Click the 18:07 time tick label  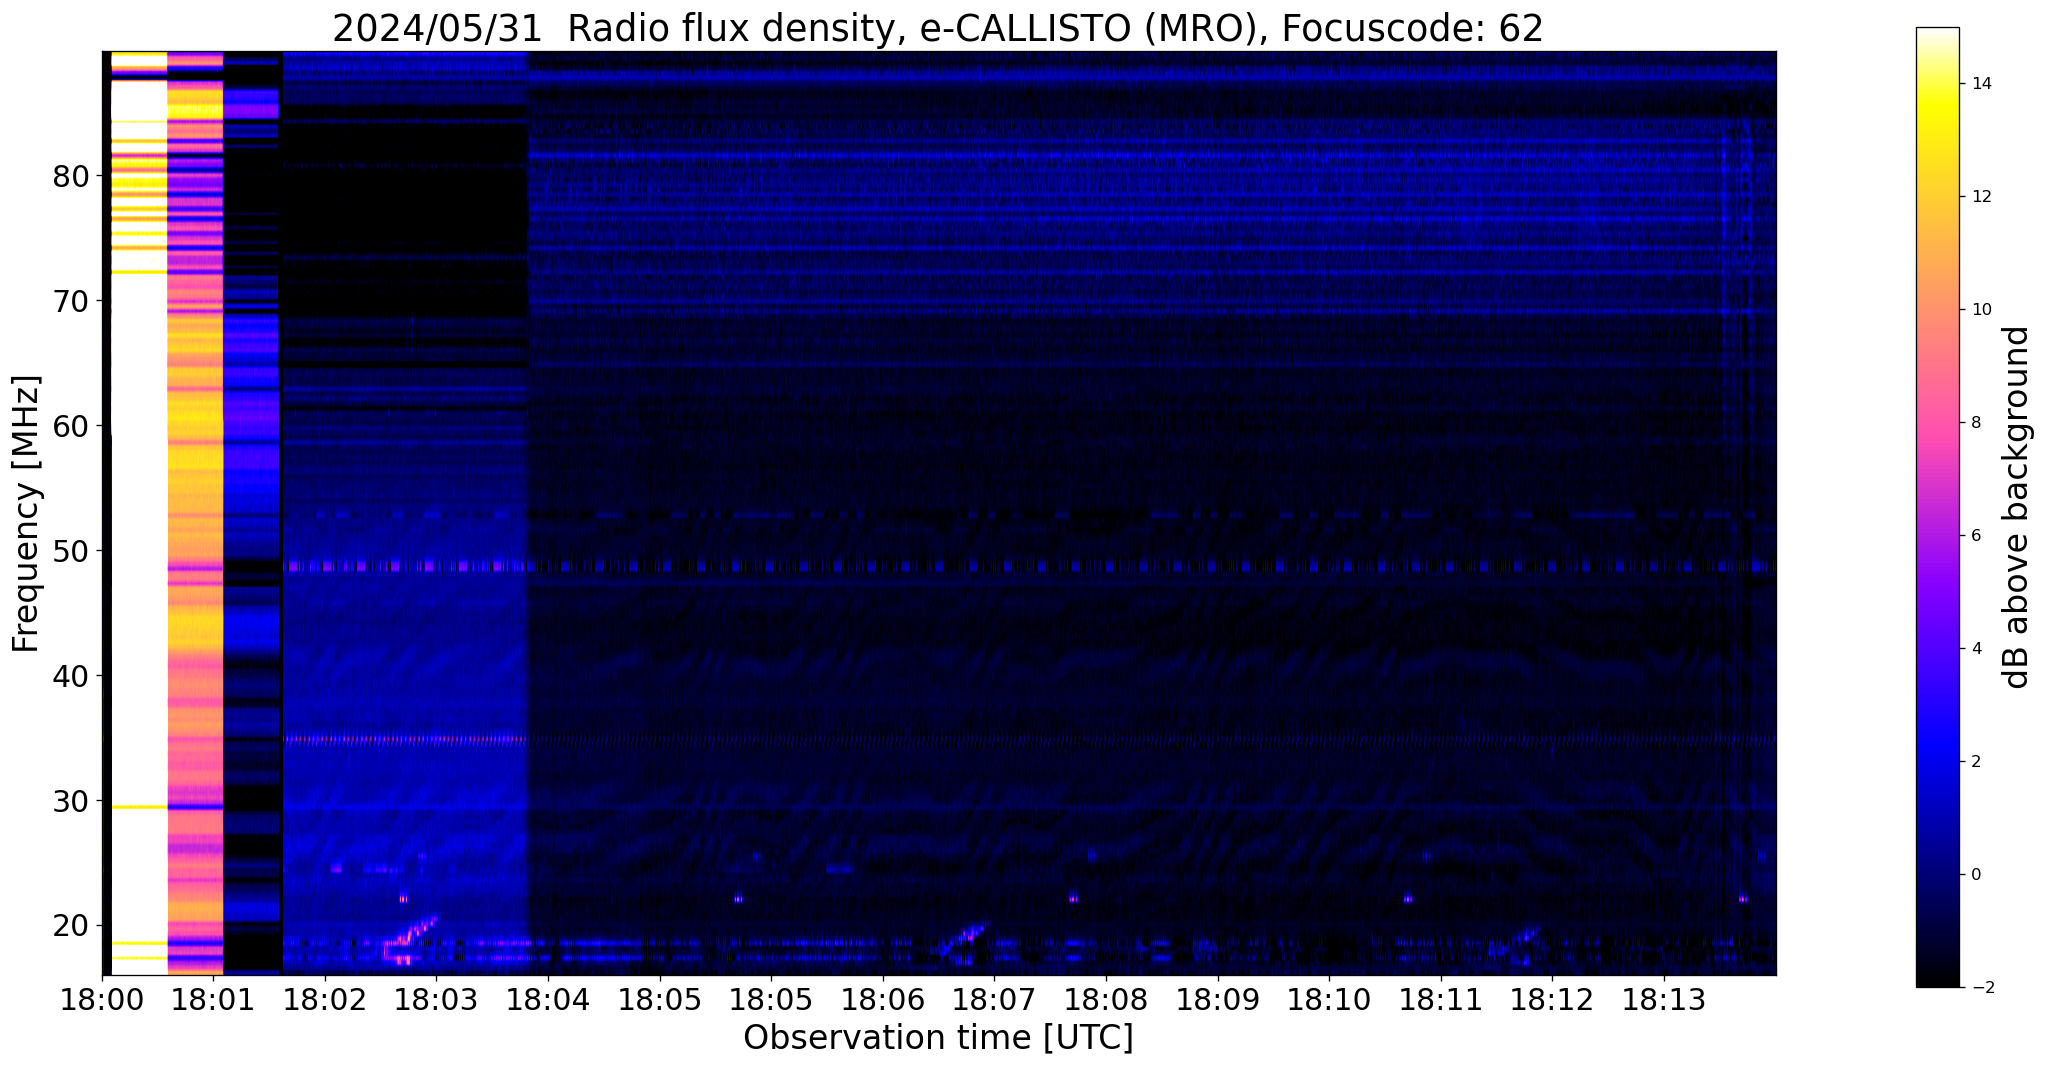994,999
